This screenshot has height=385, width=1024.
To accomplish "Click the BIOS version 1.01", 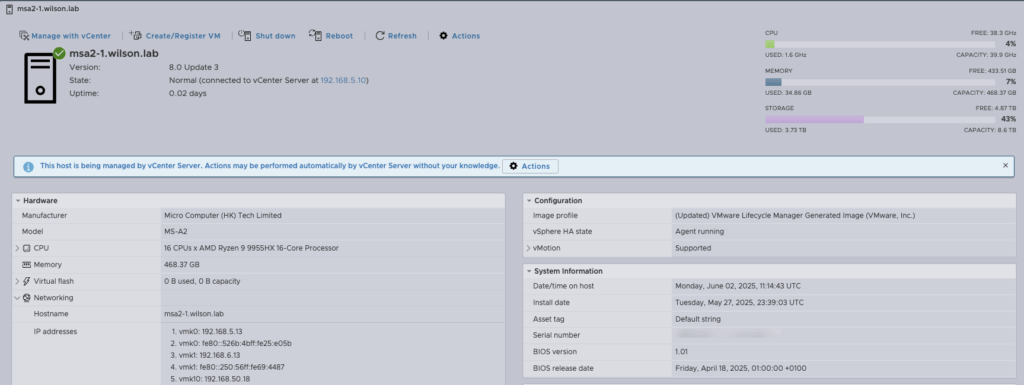I will (681, 352).
